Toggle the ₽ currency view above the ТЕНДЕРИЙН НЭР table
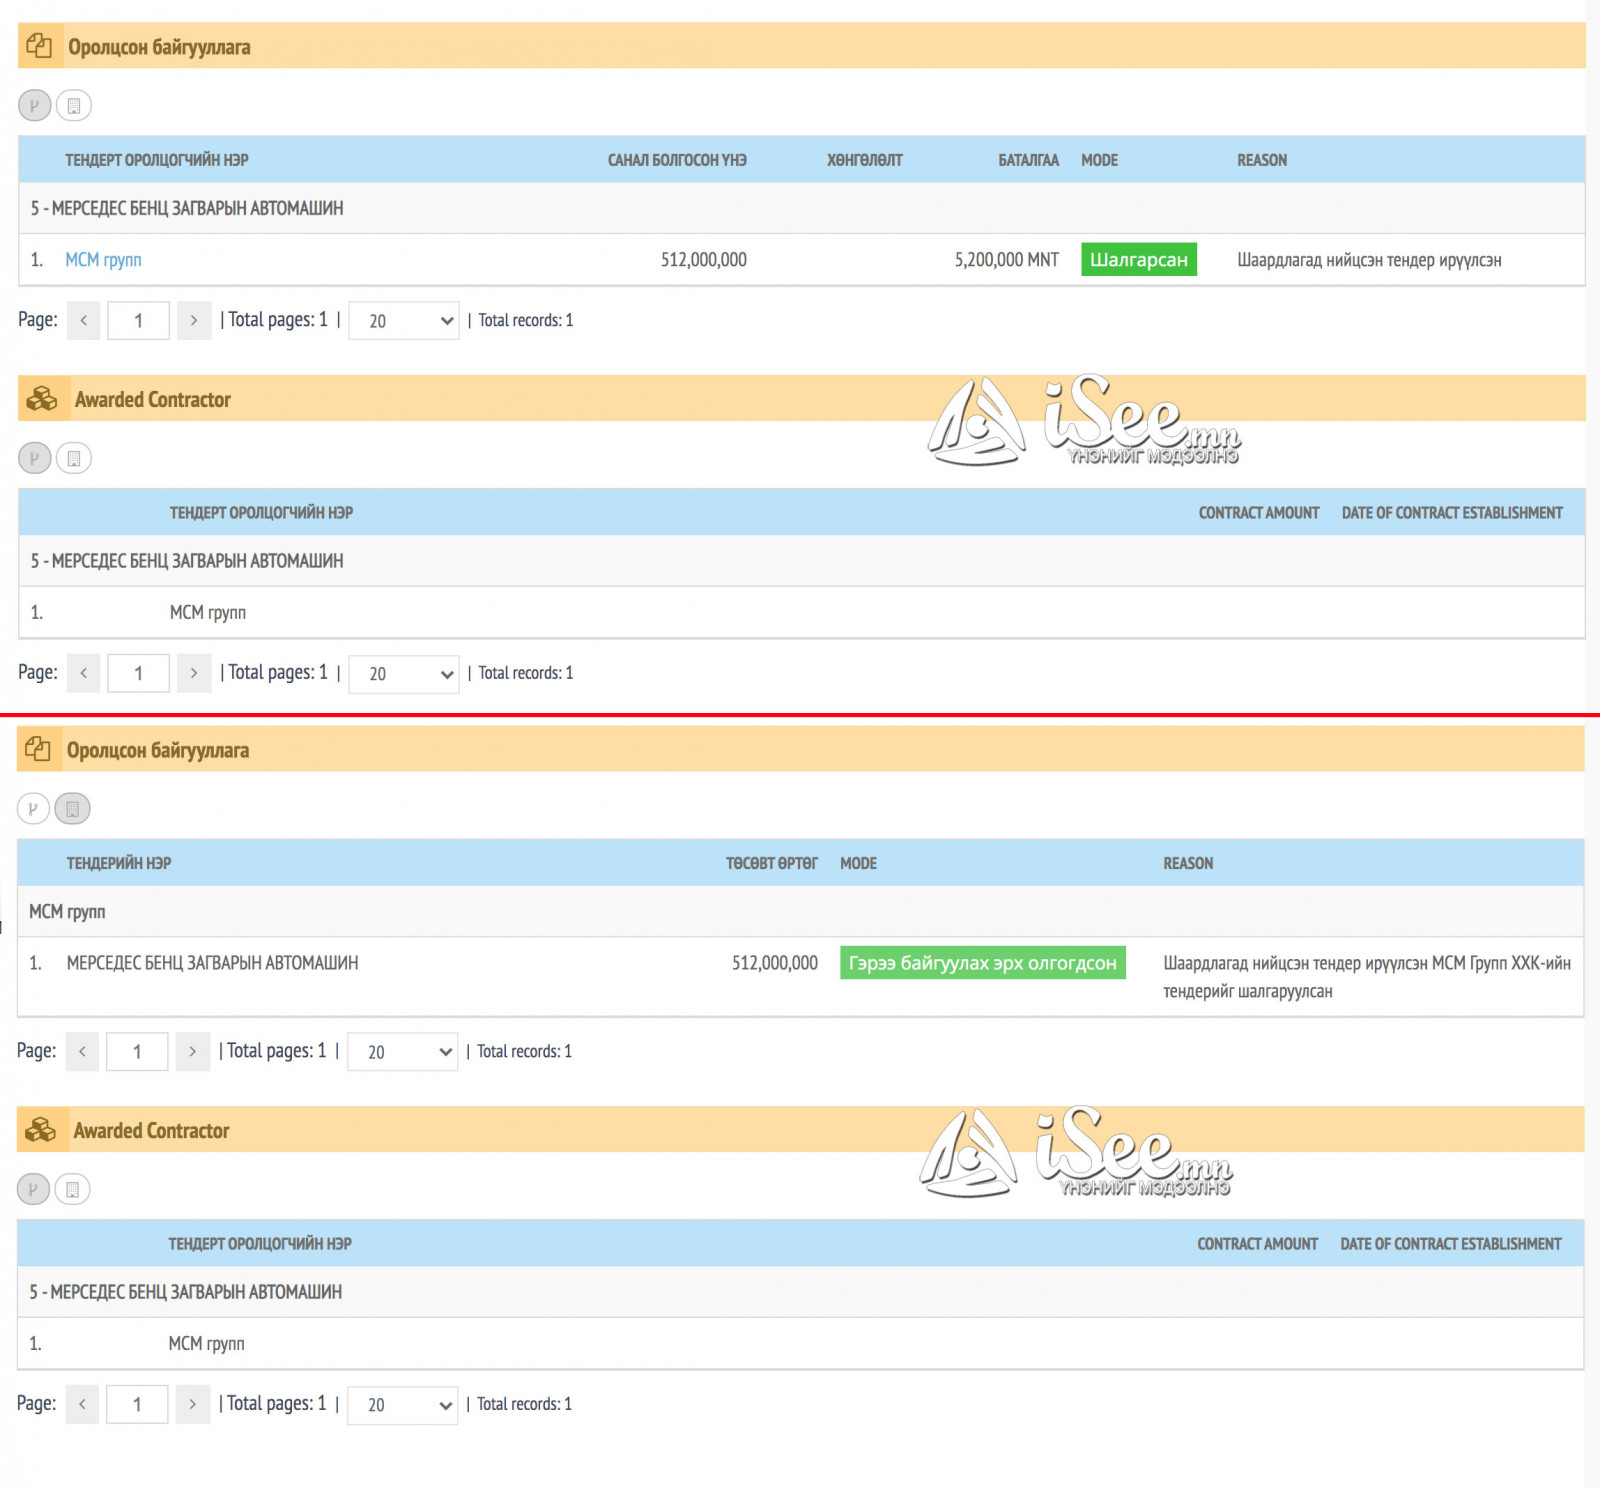Screen dimensions: 1600x1488 tap(33, 808)
